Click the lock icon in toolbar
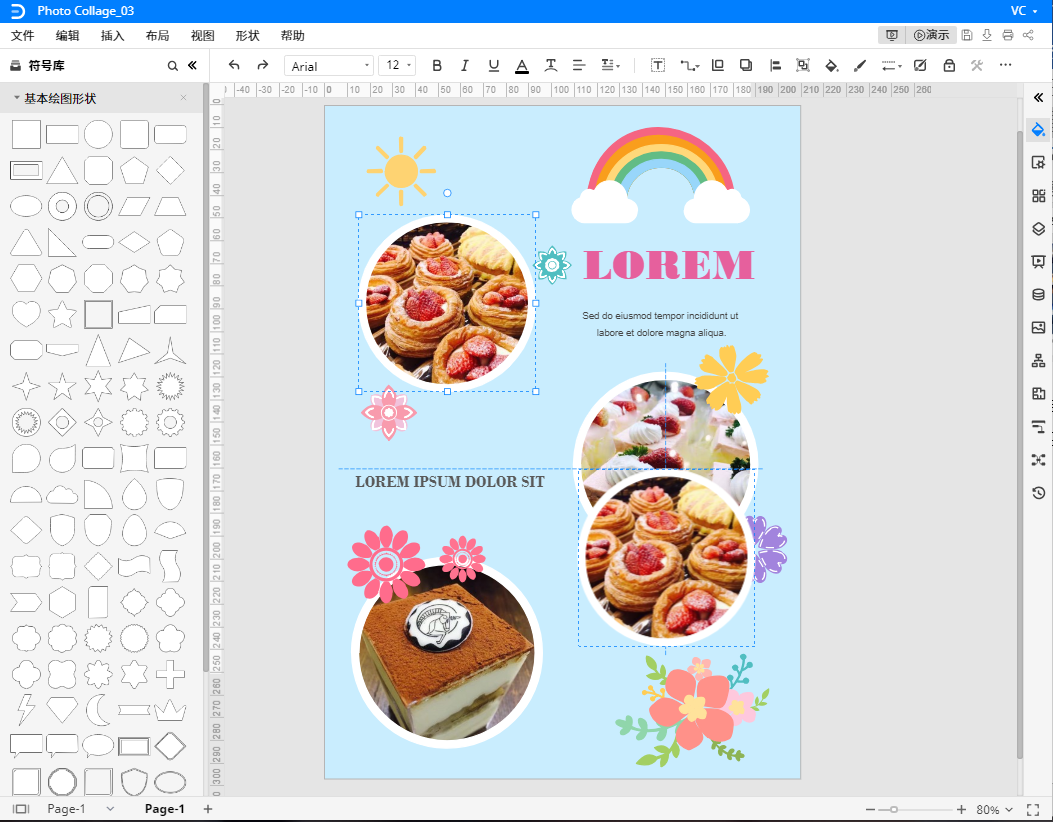The width and height of the screenshot is (1053, 822). click(x=948, y=65)
